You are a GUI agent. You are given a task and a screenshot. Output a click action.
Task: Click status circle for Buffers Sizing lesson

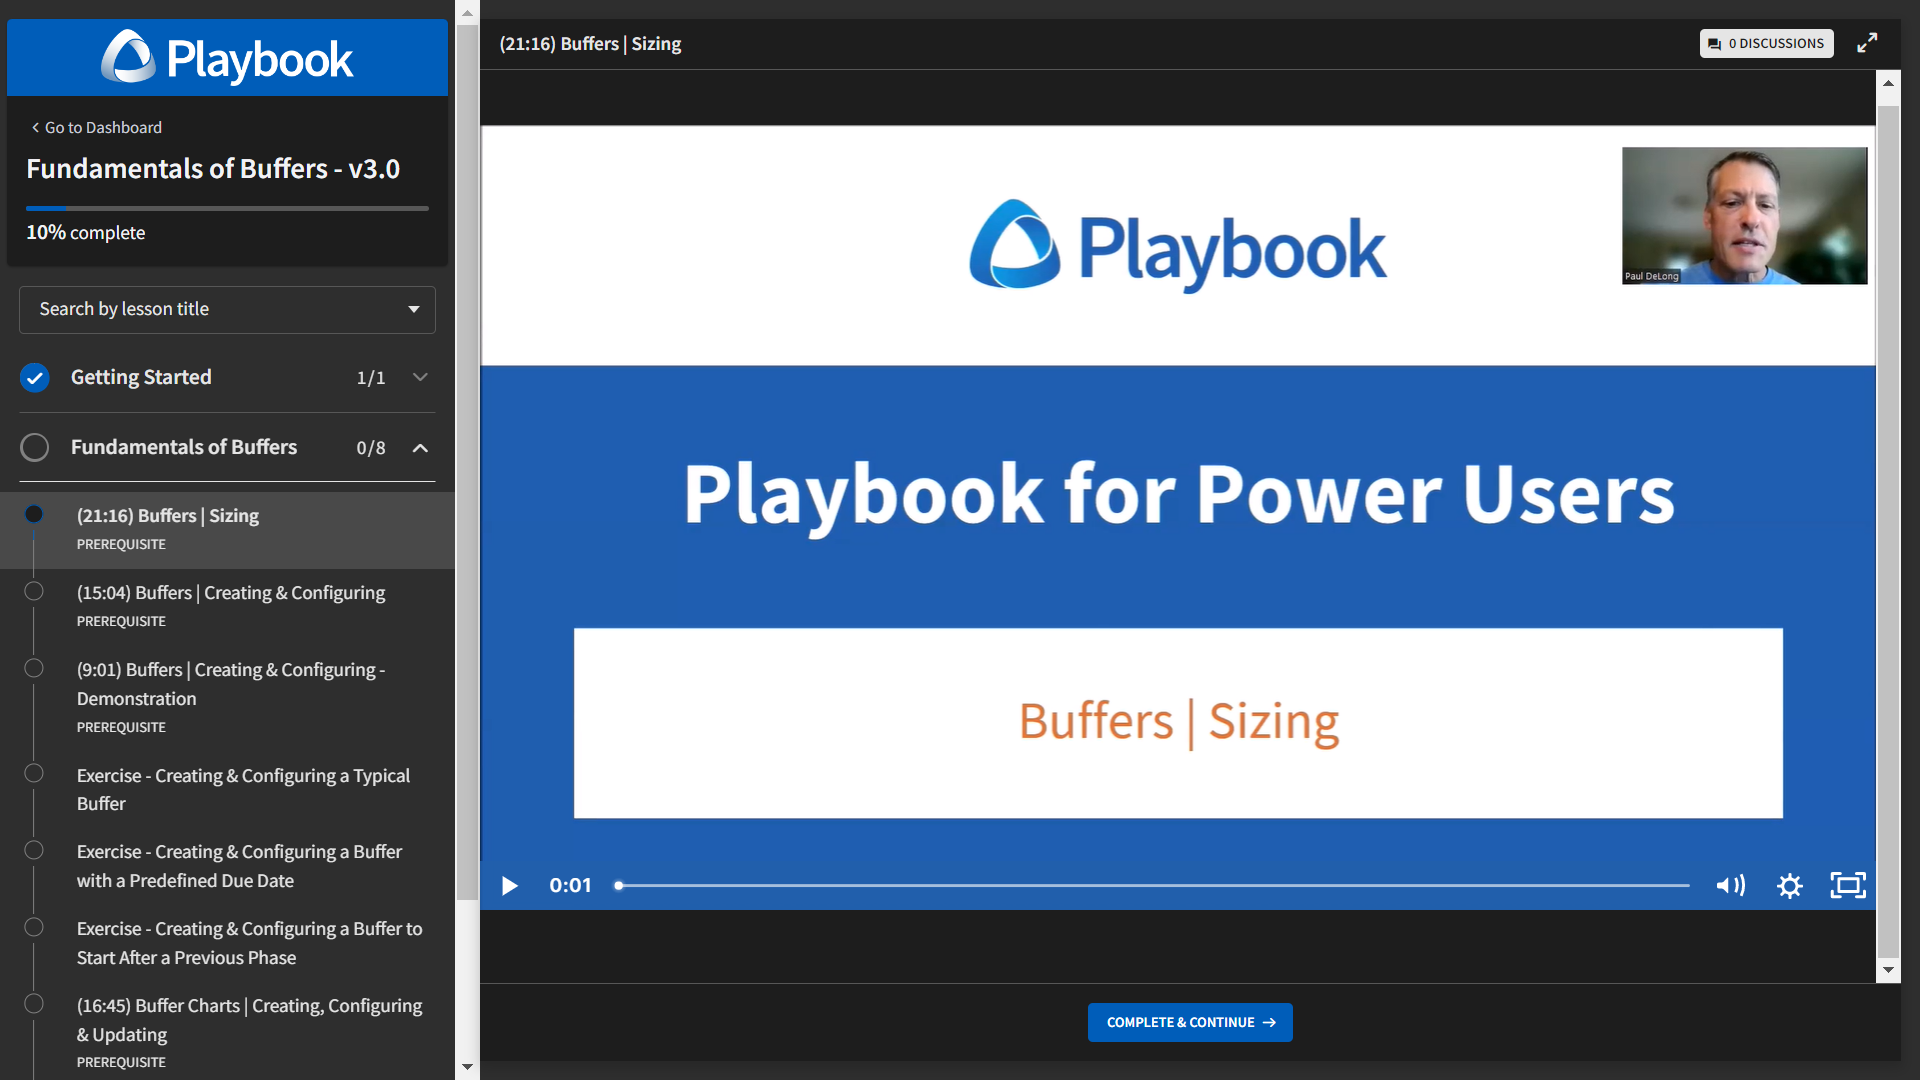34,514
